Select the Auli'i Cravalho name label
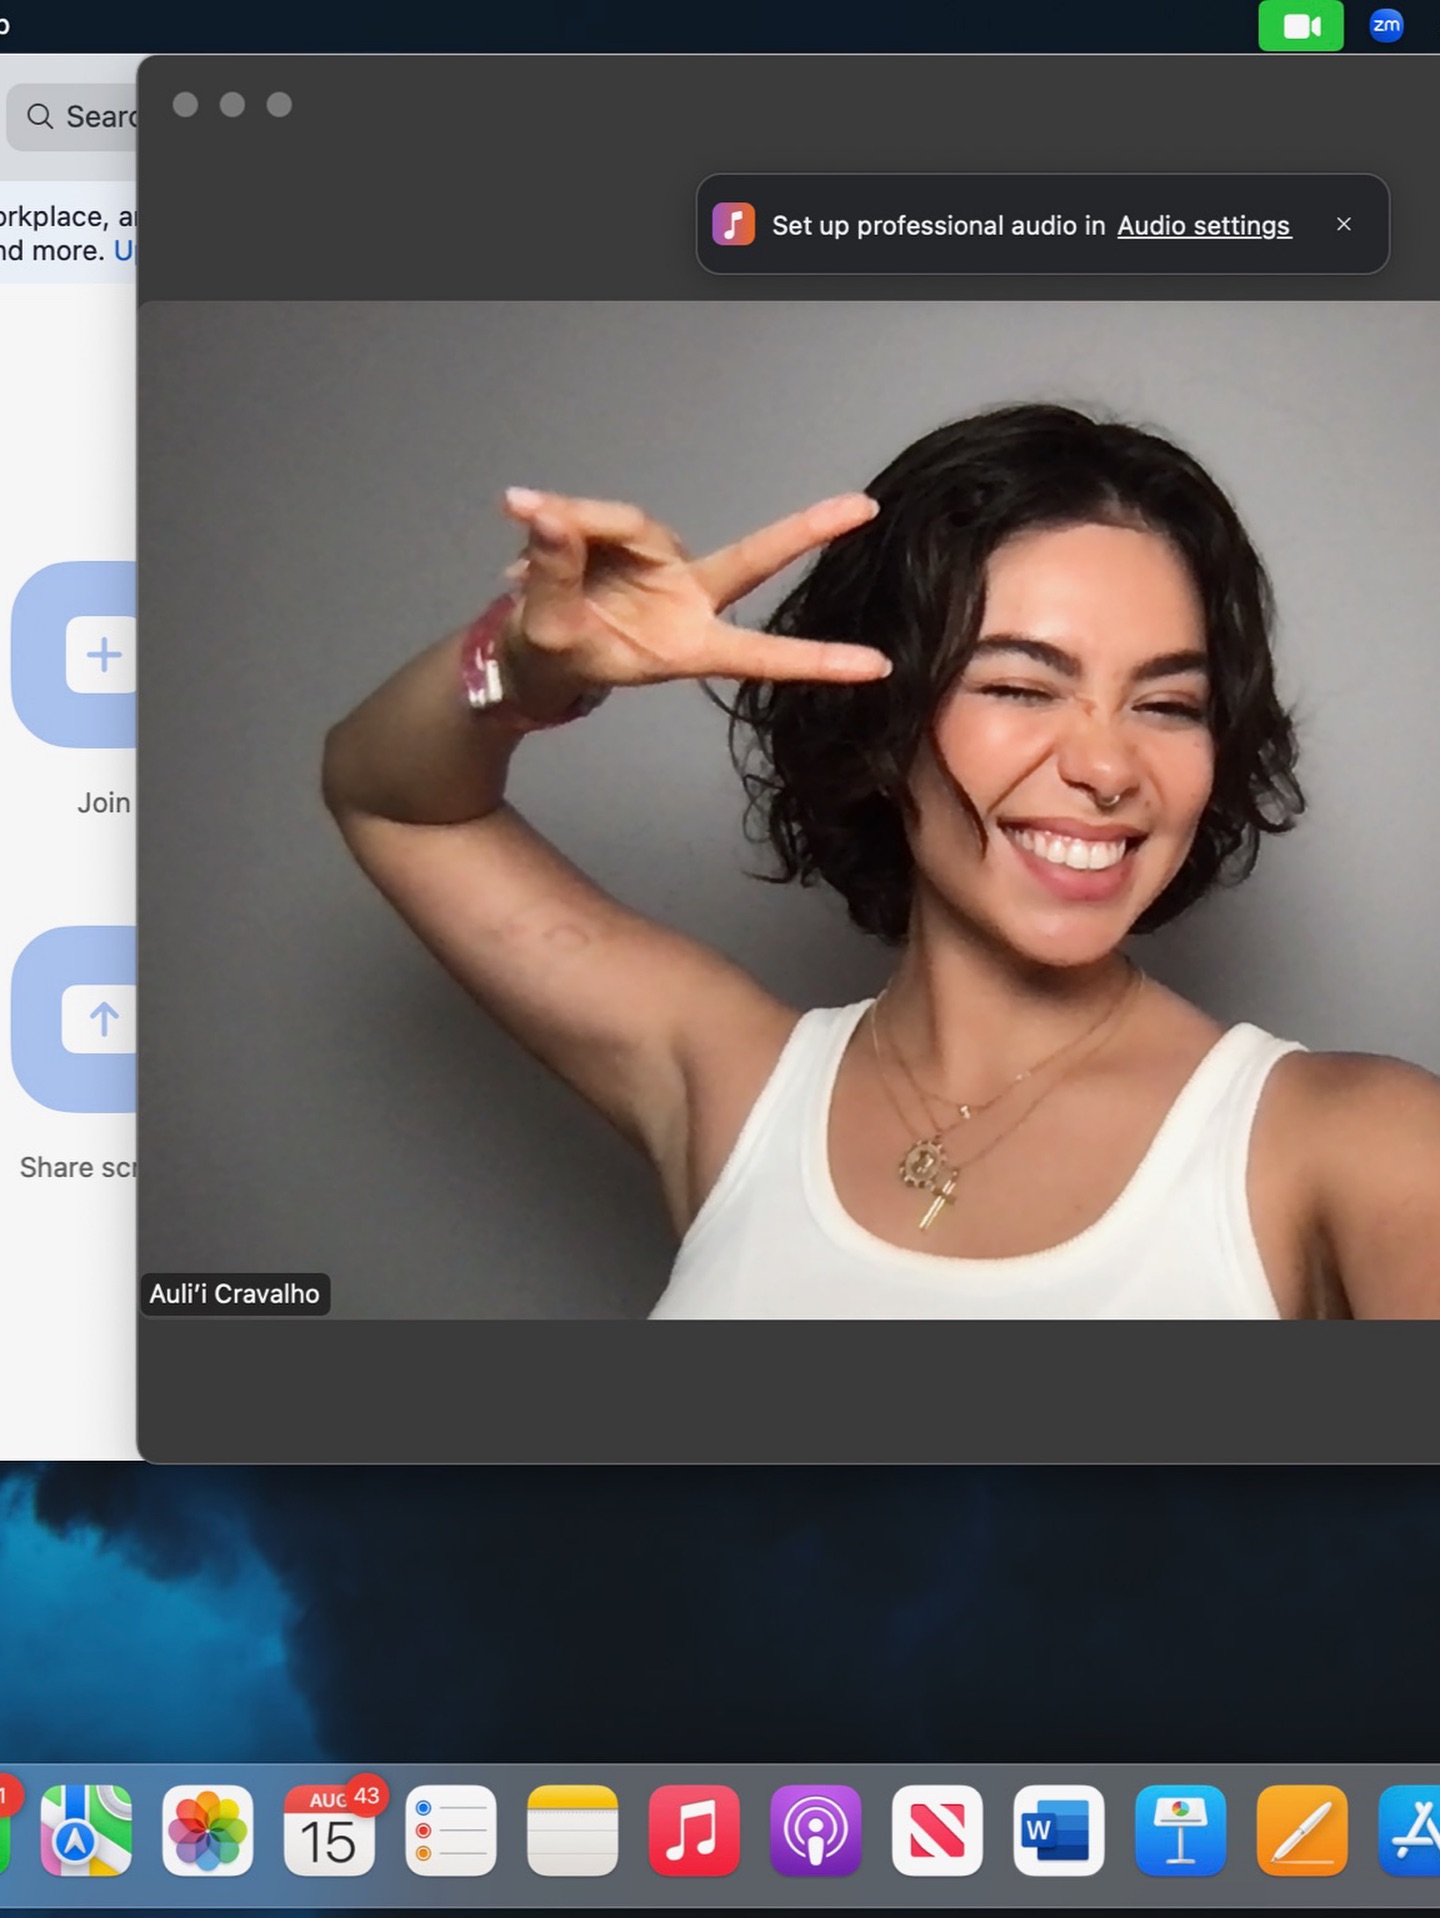1440x1918 pixels. tap(235, 1294)
